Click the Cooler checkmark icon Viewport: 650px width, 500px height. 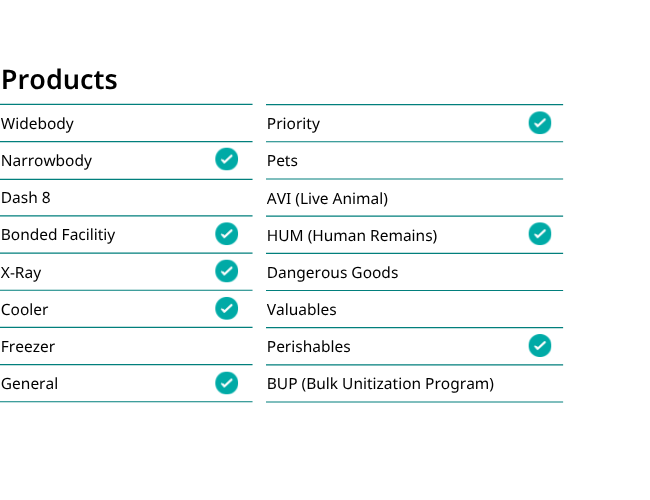[226, 308]
